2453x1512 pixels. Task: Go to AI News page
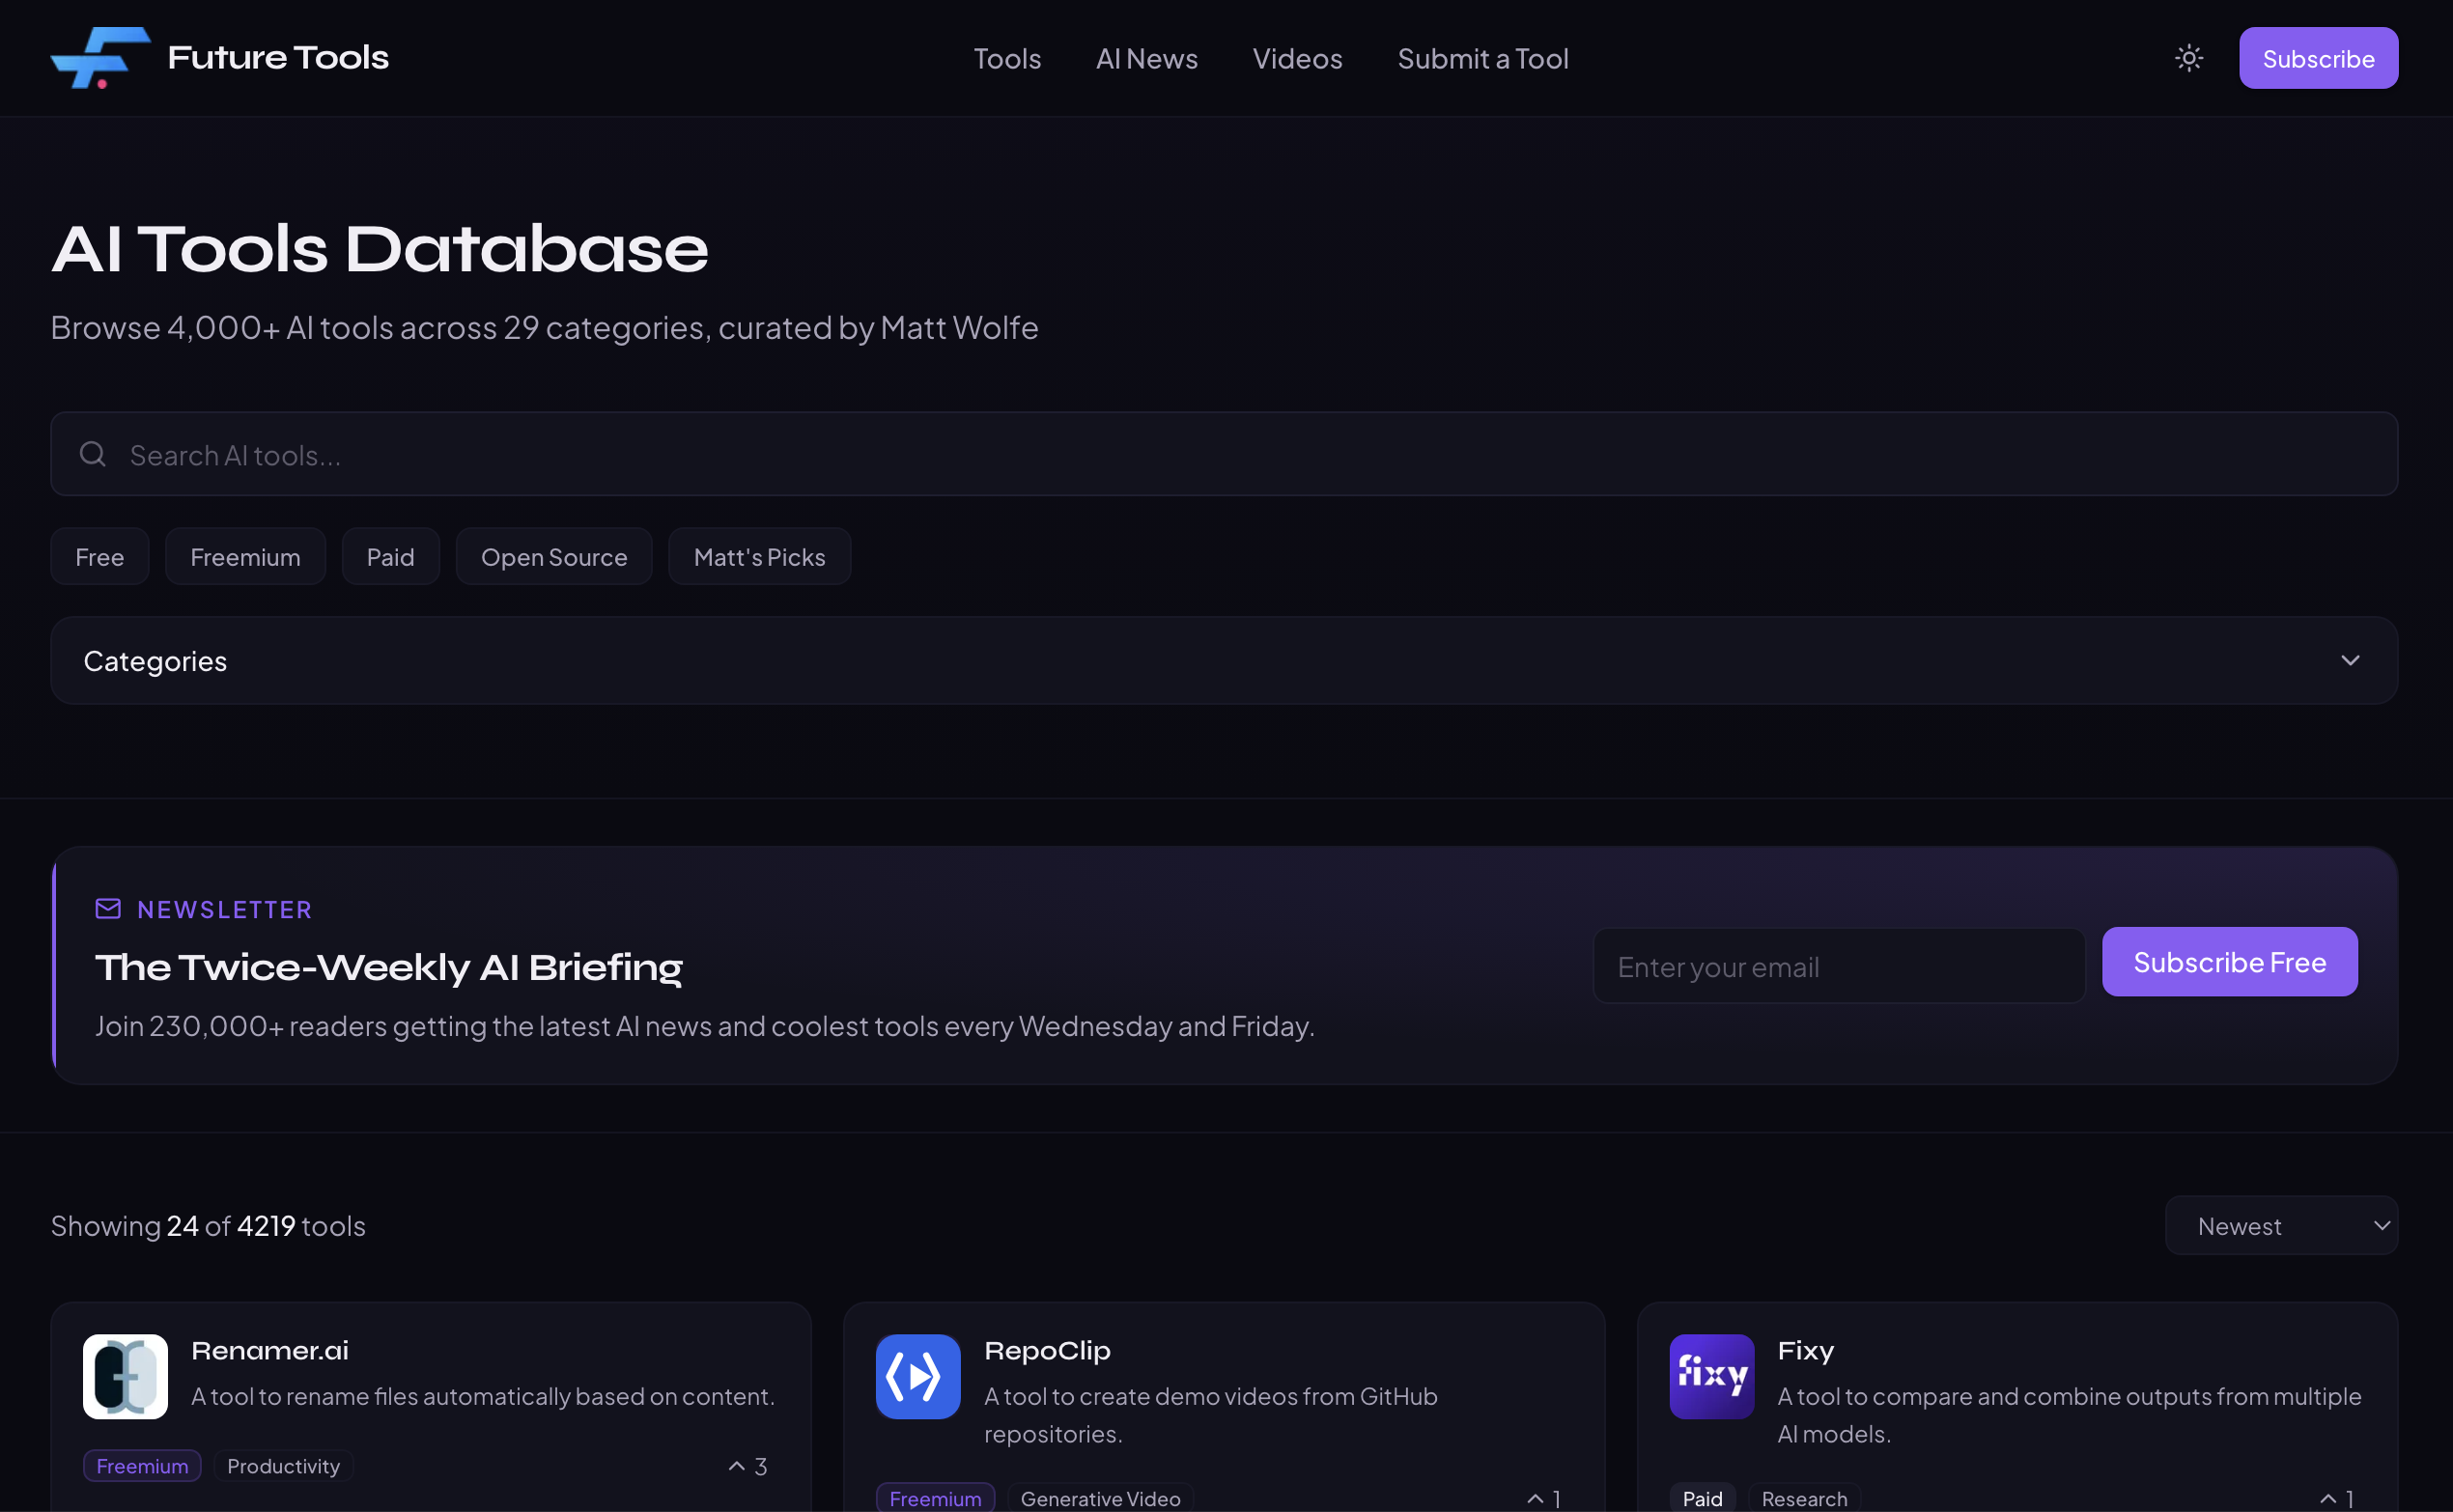click(1146, 59)
